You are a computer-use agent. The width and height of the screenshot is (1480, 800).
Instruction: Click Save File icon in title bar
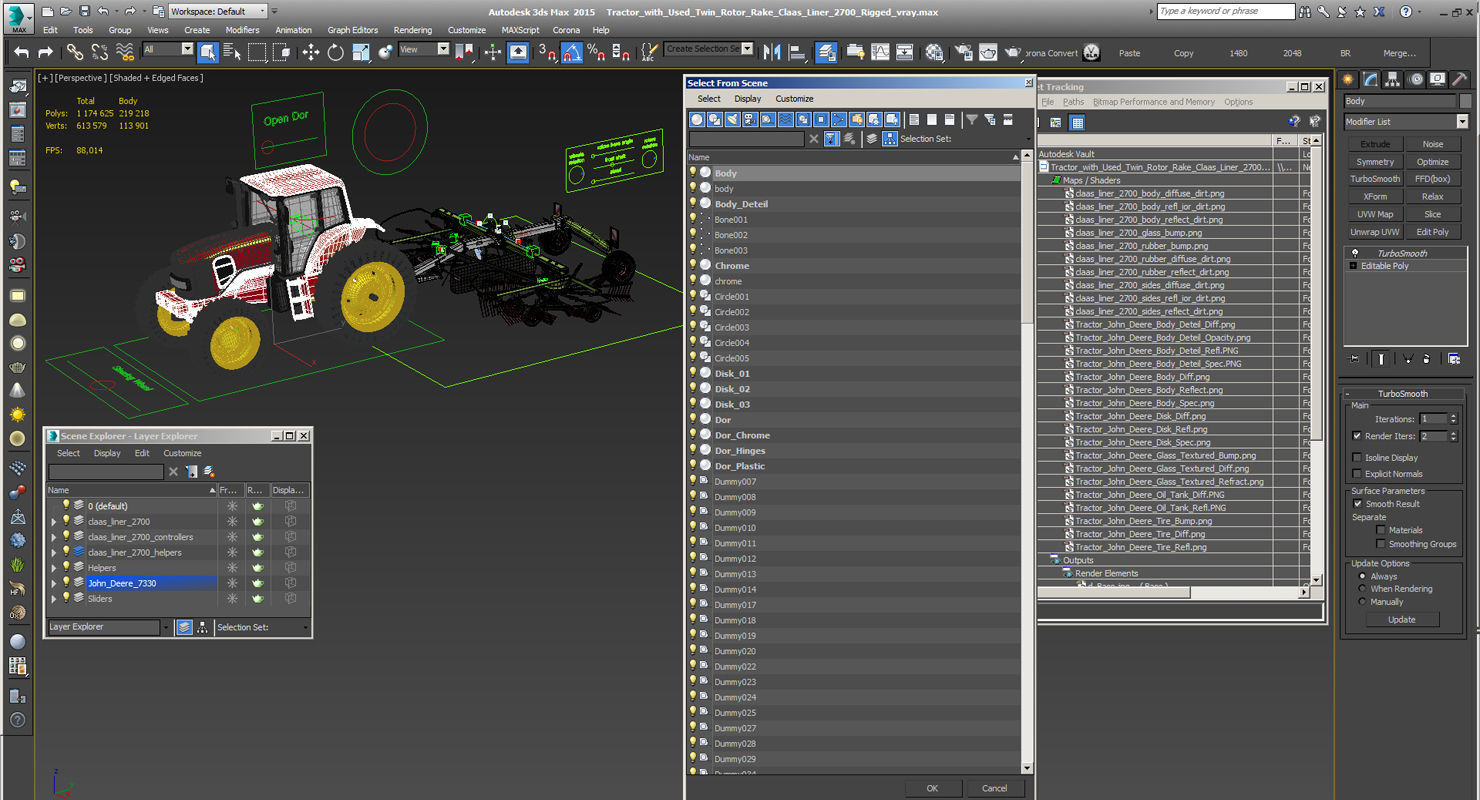pyautogui.click(x=84, y=11)
